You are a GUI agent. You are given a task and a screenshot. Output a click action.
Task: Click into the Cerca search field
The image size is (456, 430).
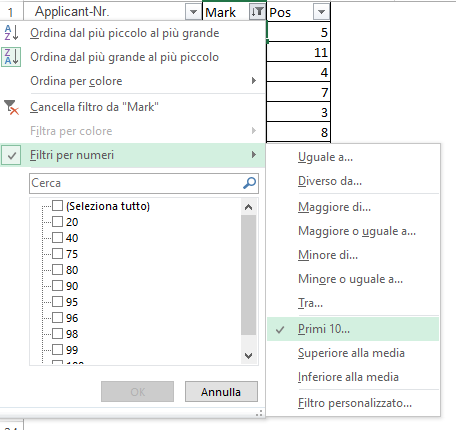[136, 183]
